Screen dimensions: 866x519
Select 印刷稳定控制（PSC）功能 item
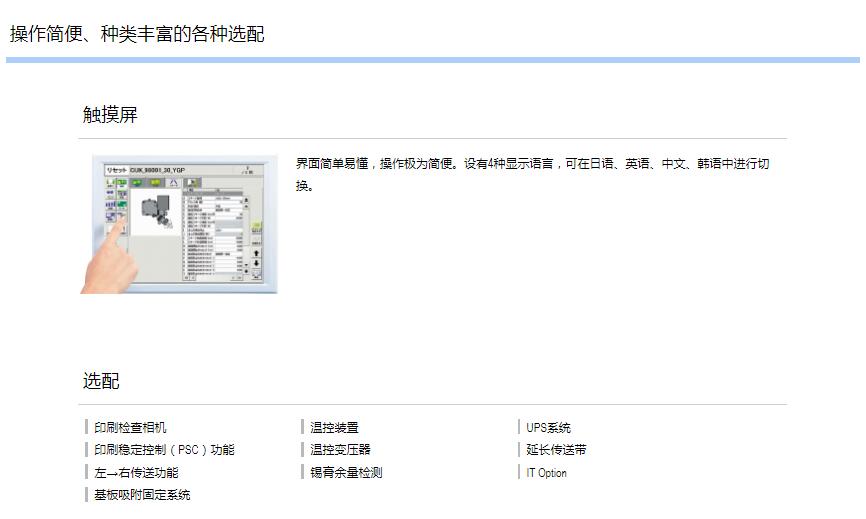164,450
